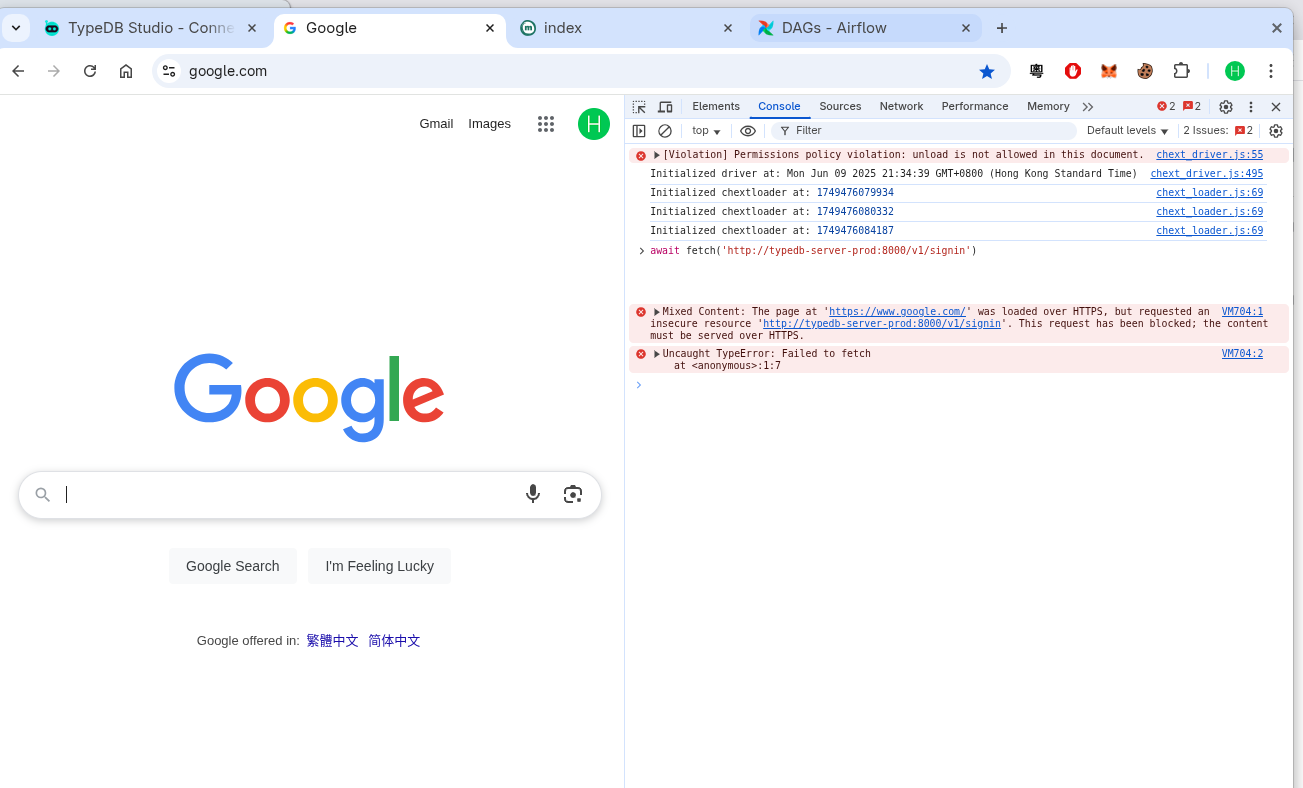Show the console sidebar

click(639, 131)
